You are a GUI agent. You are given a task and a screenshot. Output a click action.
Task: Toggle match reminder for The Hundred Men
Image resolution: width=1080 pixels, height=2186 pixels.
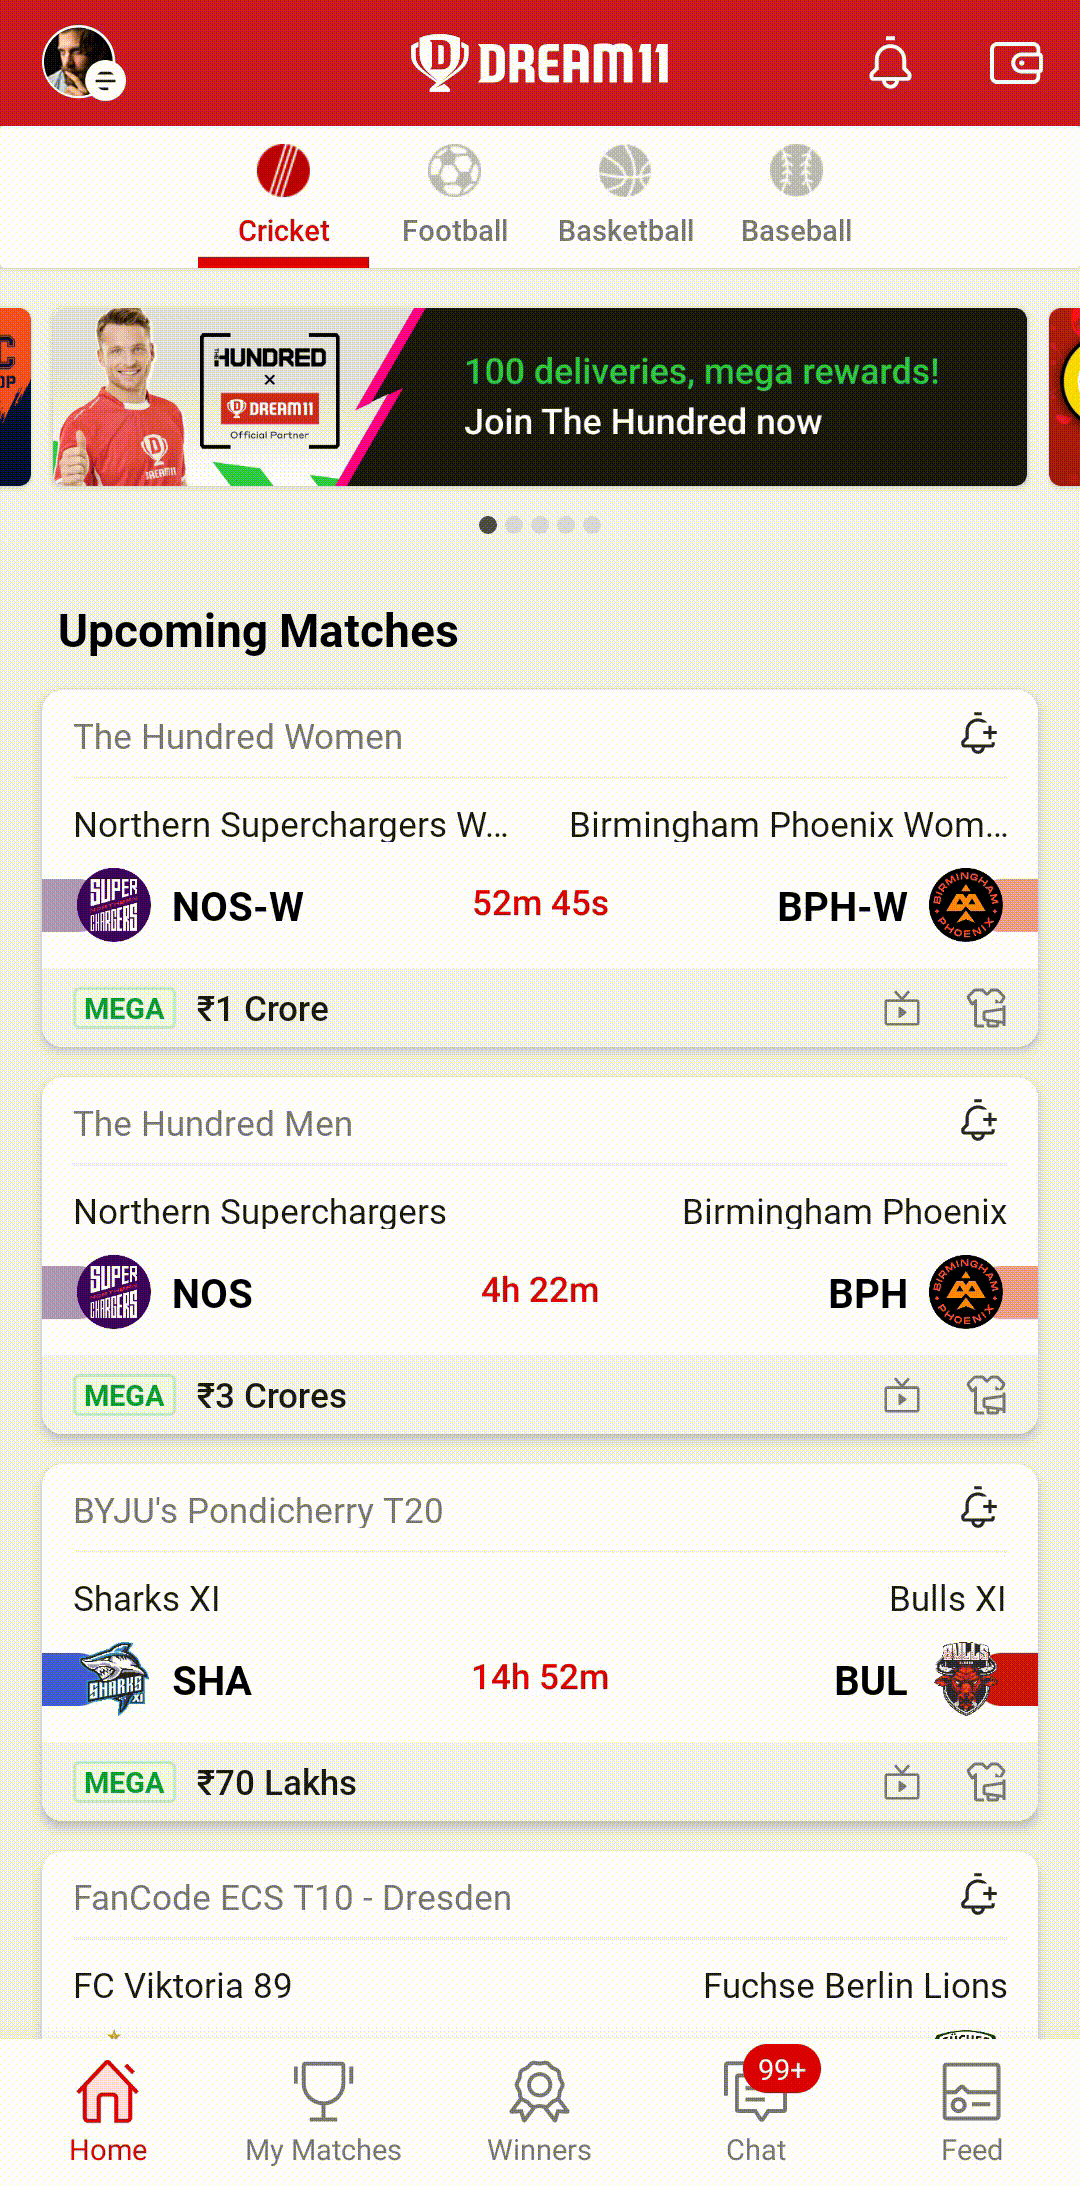(x=979, y=1122)
